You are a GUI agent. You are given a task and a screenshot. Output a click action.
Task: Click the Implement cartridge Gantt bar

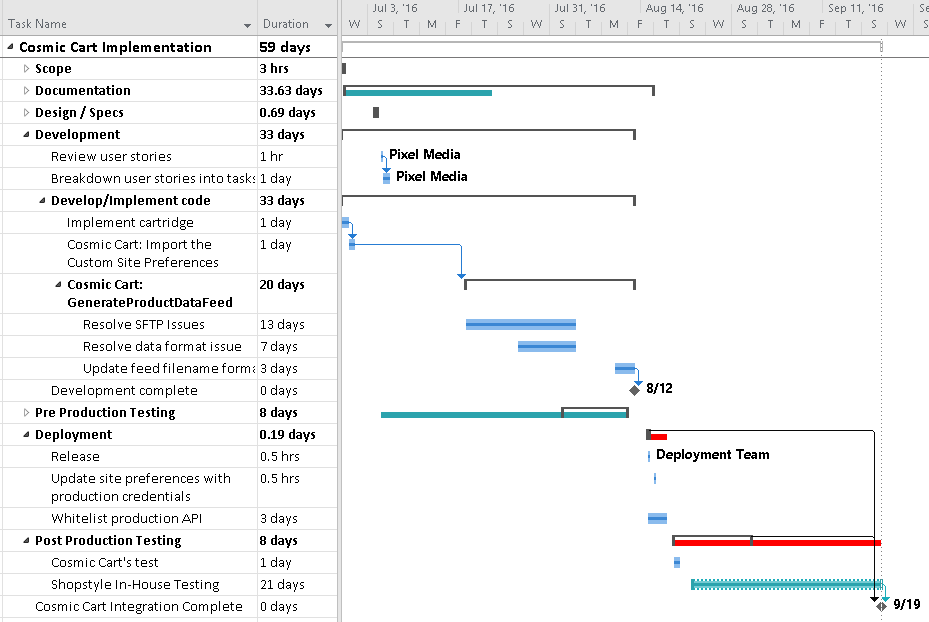(x=345, y=223)
